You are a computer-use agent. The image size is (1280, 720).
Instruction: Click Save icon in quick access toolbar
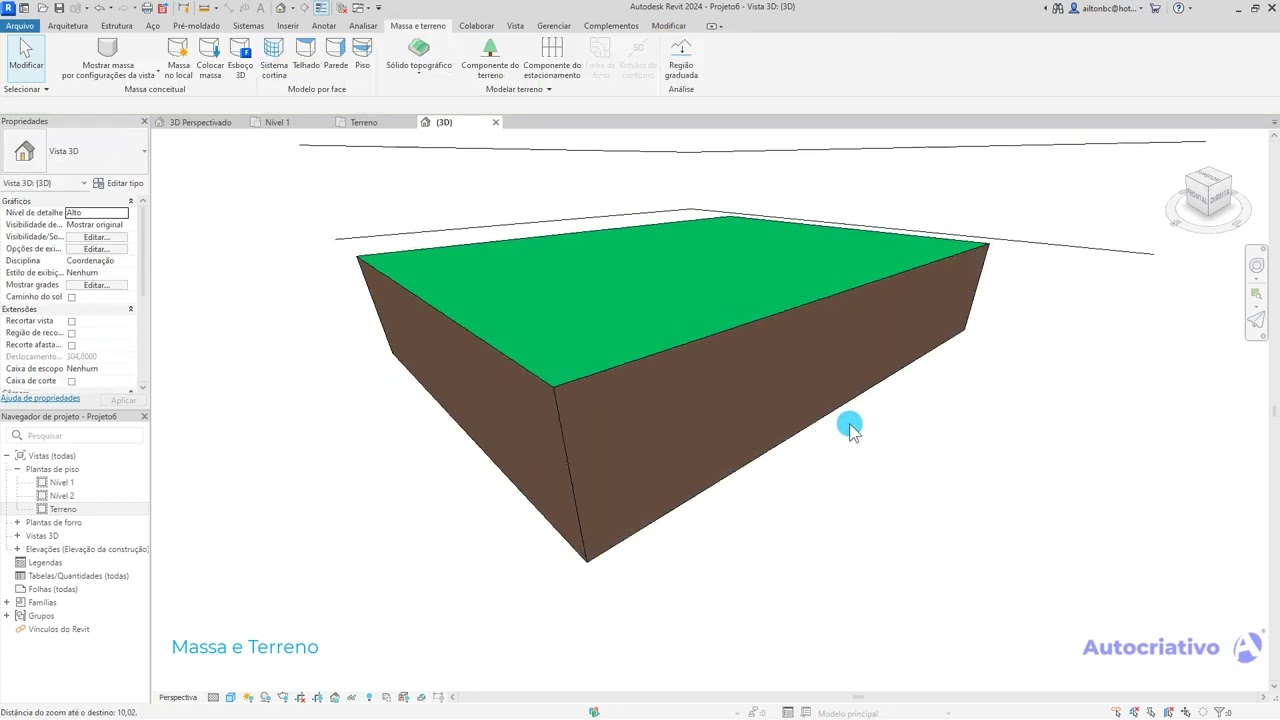pos(60,8)
